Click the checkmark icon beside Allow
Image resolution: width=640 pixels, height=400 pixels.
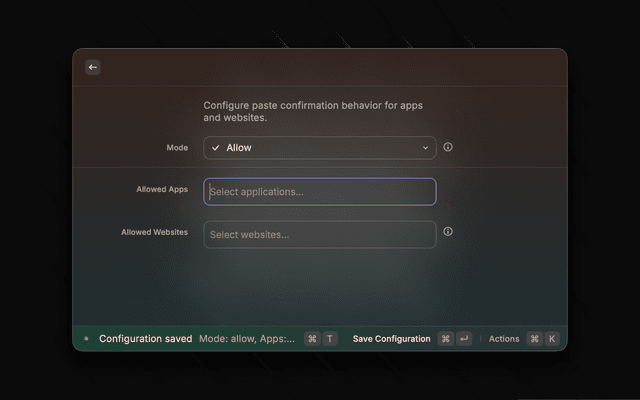pos(215,148)
